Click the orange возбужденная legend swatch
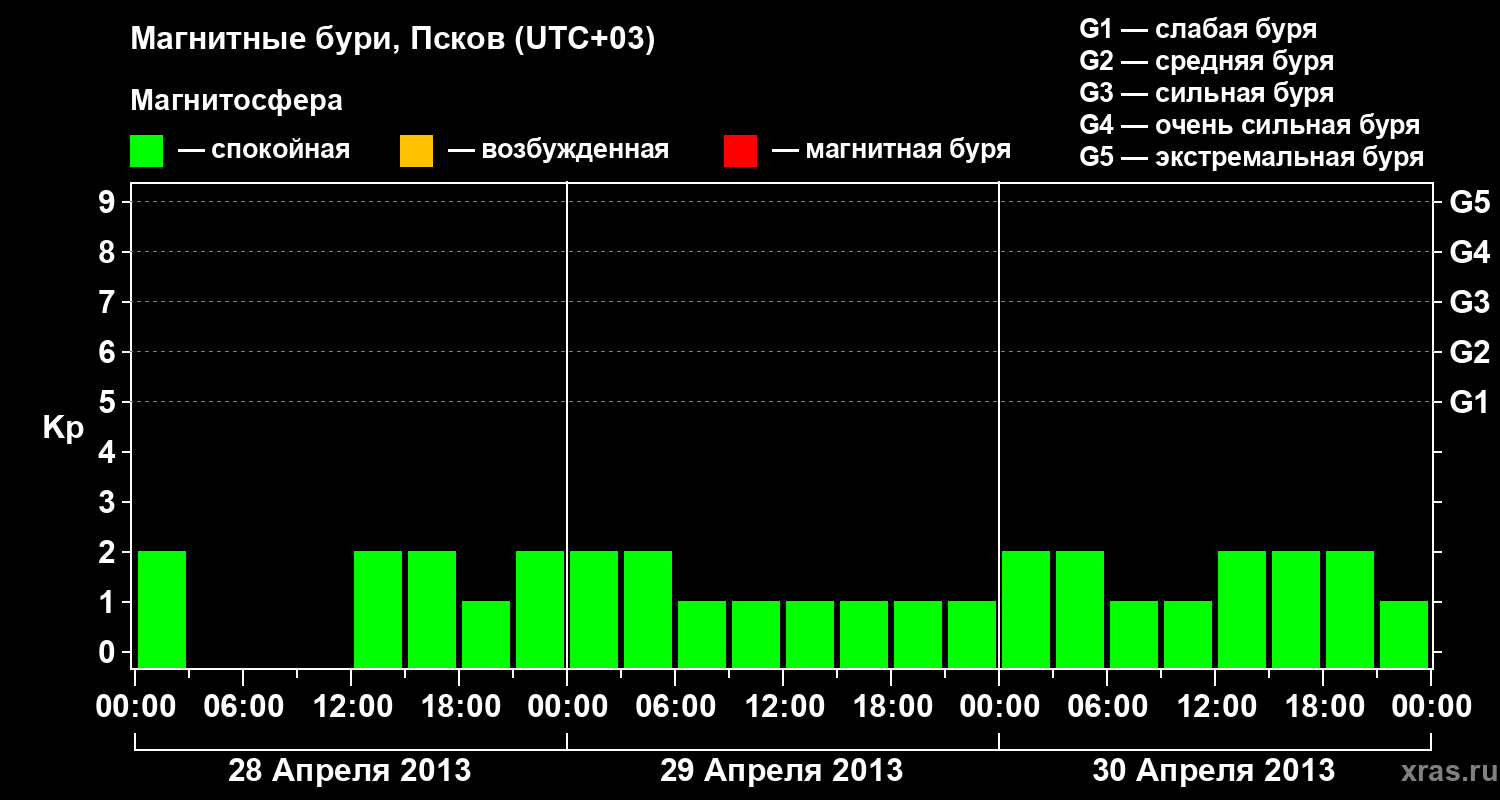1500x800 pixels. tap(416, 151)
